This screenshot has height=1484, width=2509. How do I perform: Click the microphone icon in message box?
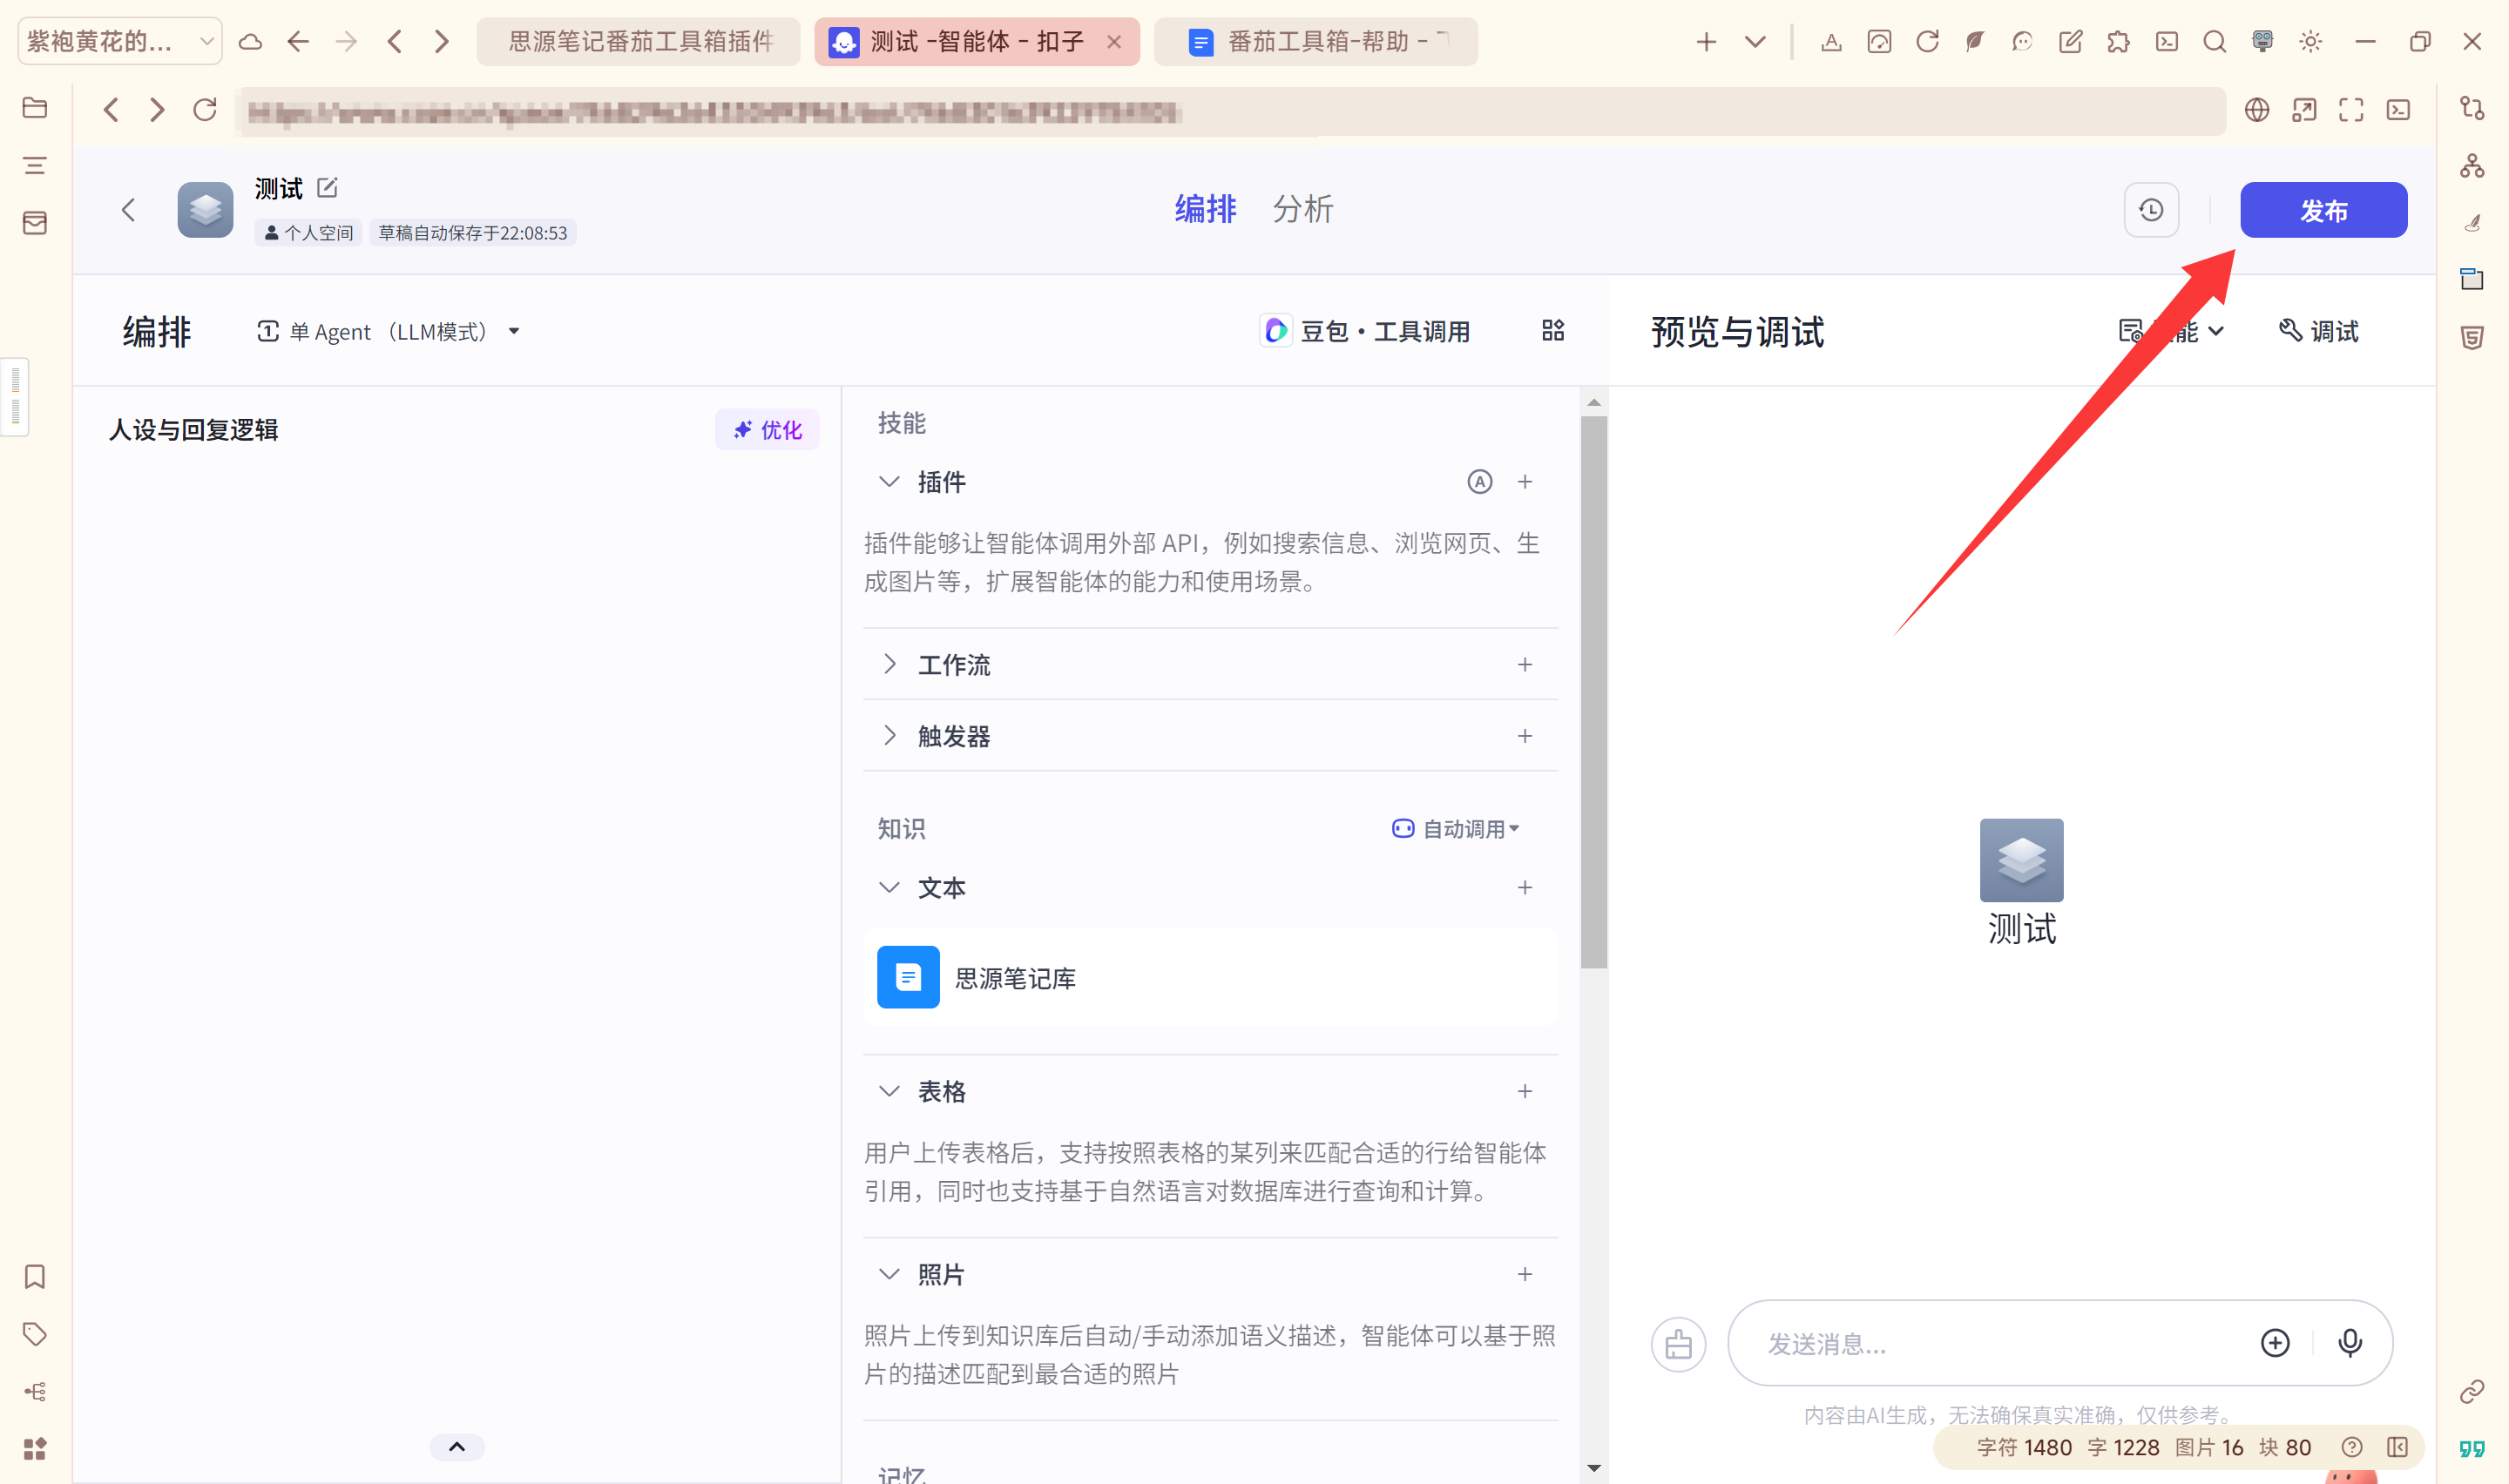coord(2349,1342)
